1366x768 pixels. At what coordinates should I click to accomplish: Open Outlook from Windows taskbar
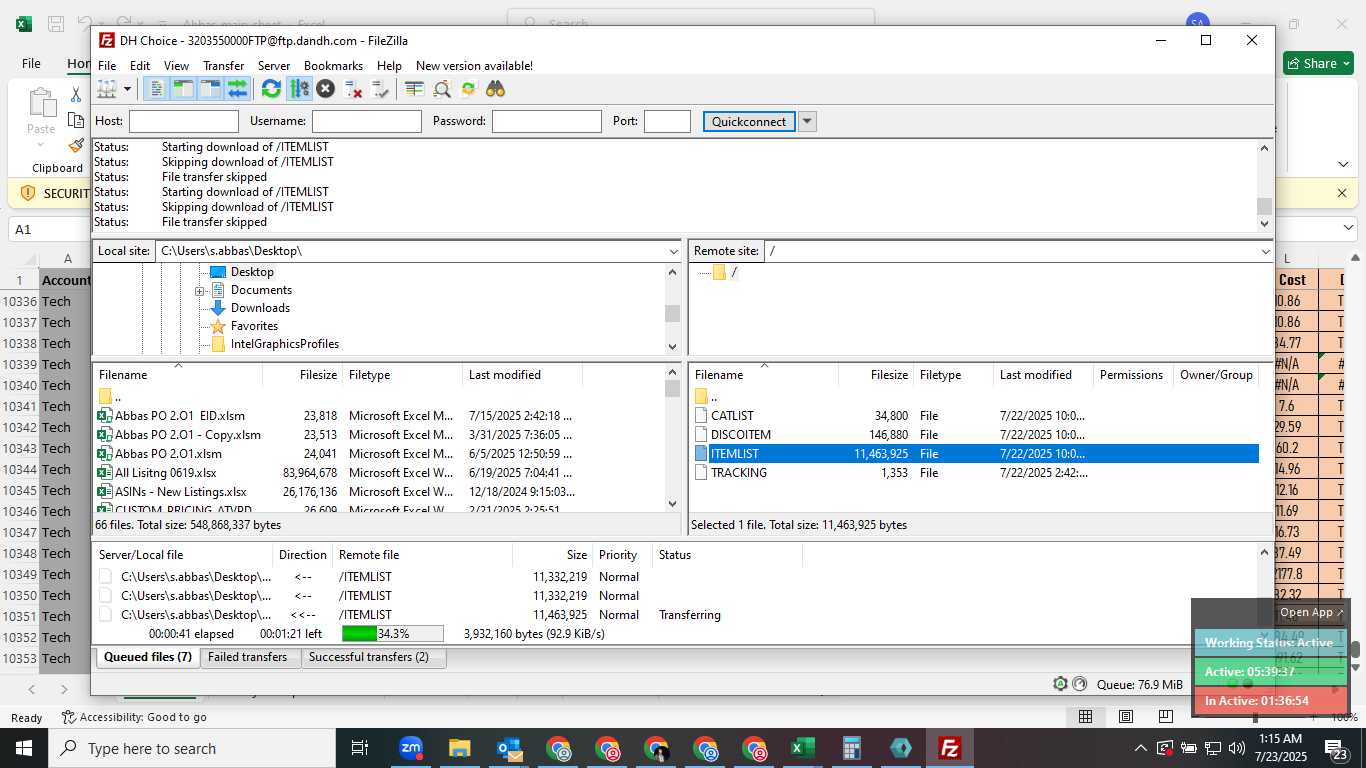click(x=509, y=748)
